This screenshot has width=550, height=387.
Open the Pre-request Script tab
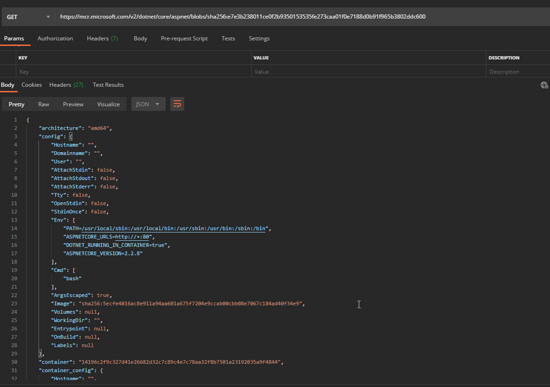coord(184,39)
